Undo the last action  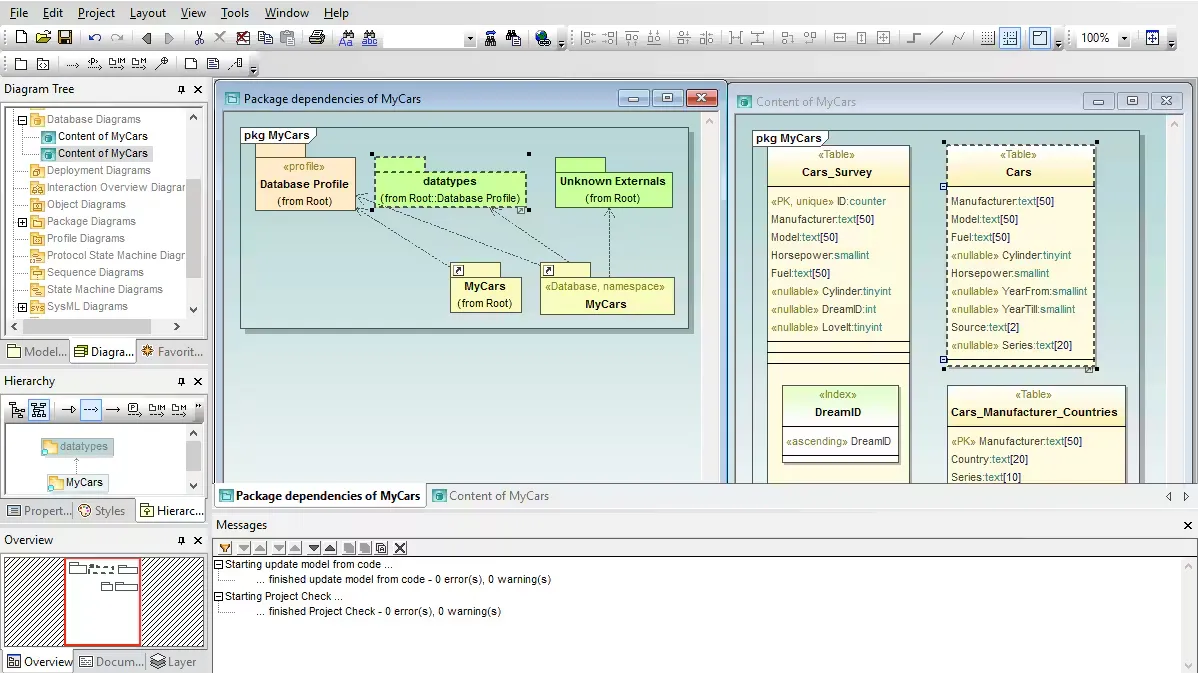coord(95,37)
